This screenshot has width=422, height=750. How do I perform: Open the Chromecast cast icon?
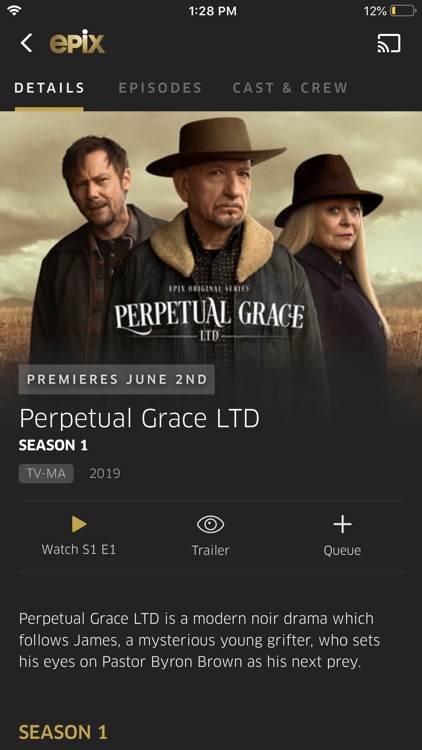pyautogui.click(x=389, y=44)
